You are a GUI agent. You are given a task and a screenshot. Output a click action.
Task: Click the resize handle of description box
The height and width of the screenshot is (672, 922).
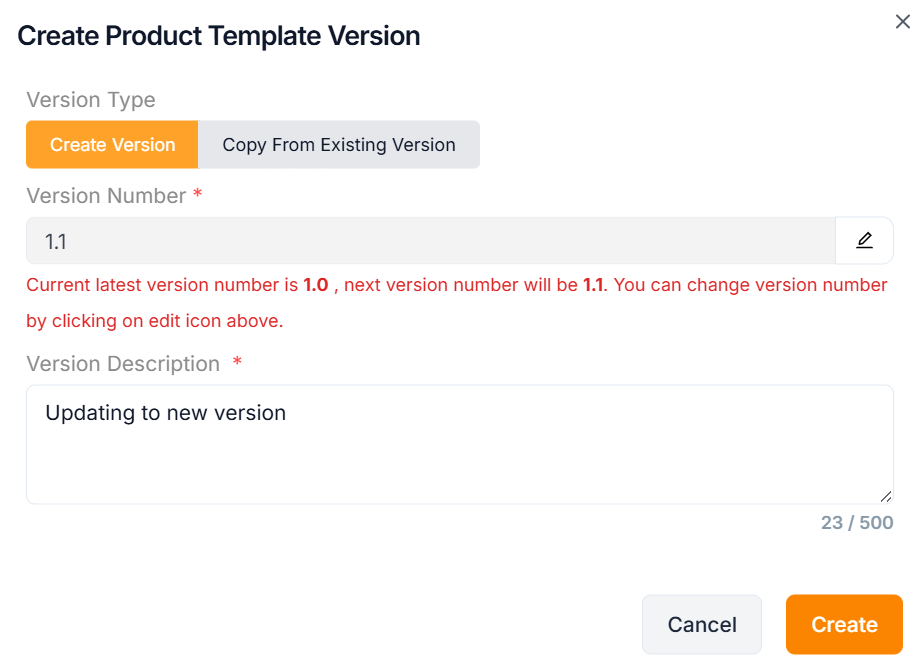(x=886, y=496)
